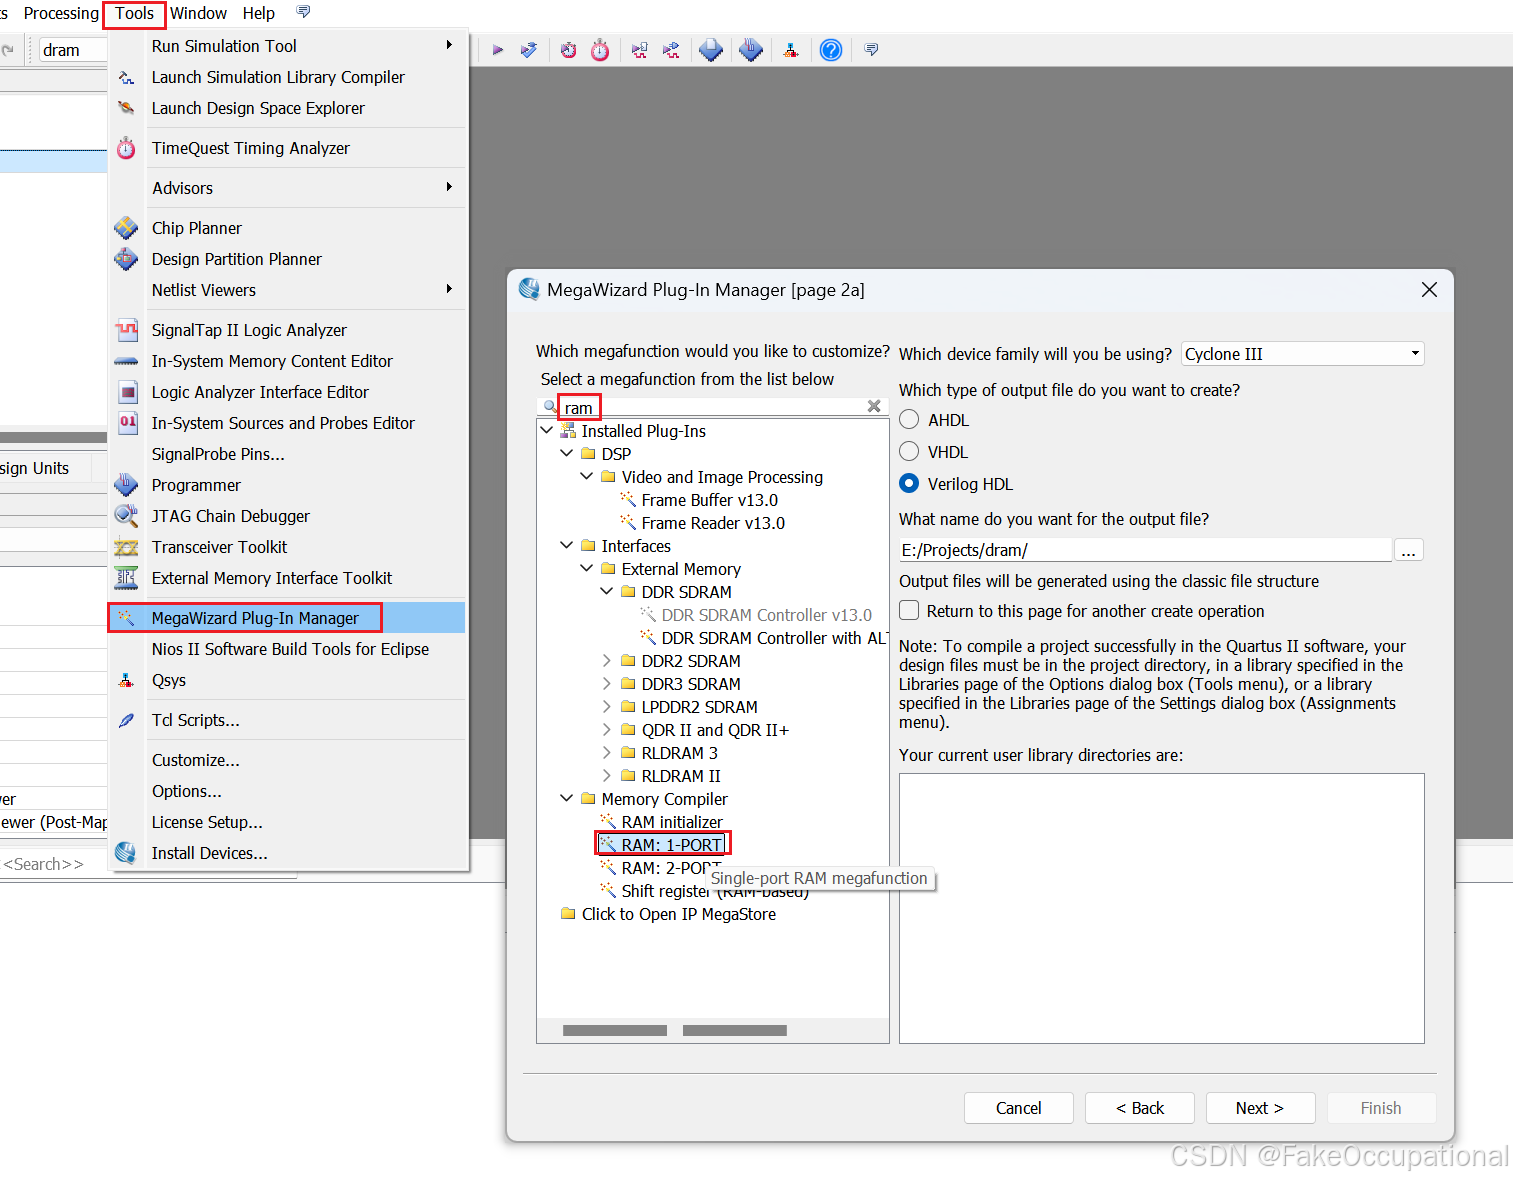Image resolution: width=1513 pixels, height=1182 pixels.
Task: Click the Gate Level Simulation toolbar icon
Action: pyautogui.click(x=671, y=50)
